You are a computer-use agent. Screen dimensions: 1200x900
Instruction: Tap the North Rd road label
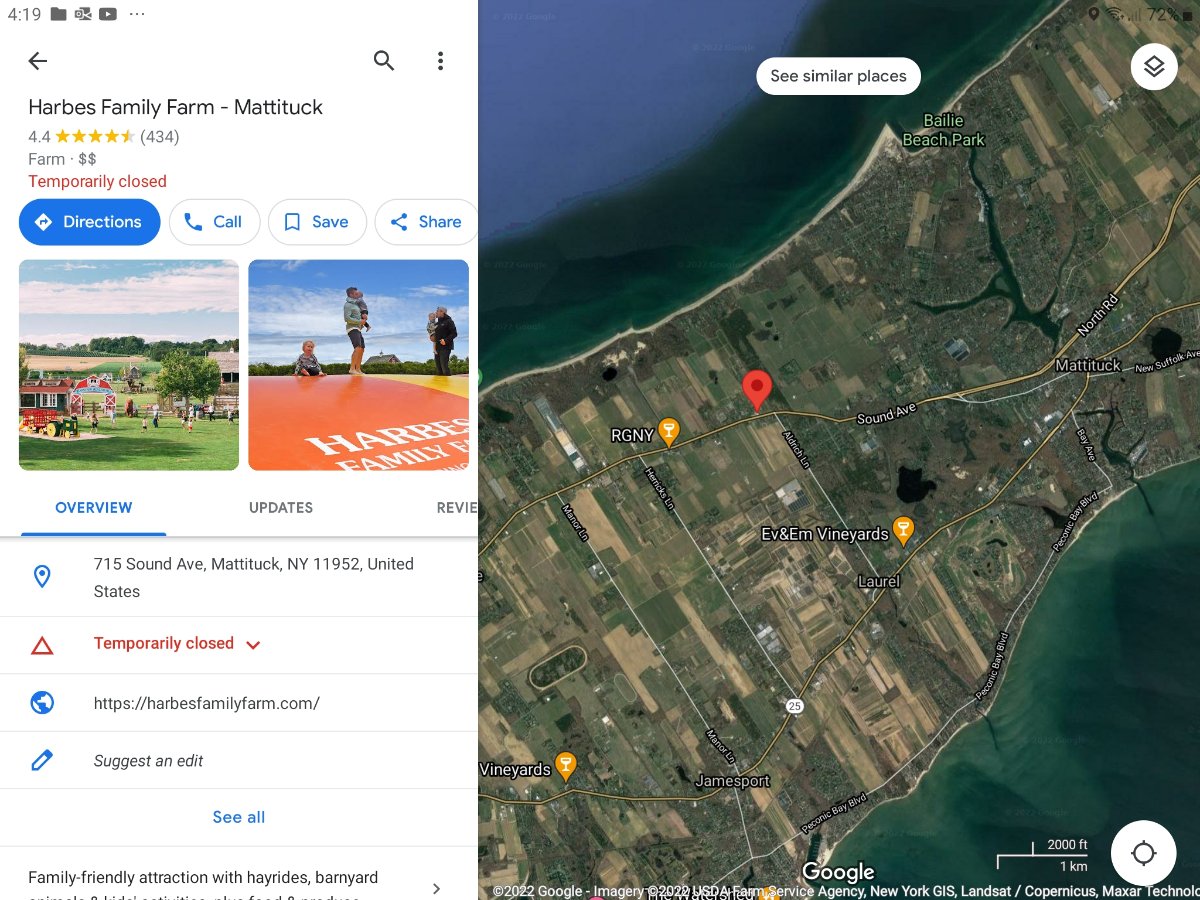pos(1100,316)
